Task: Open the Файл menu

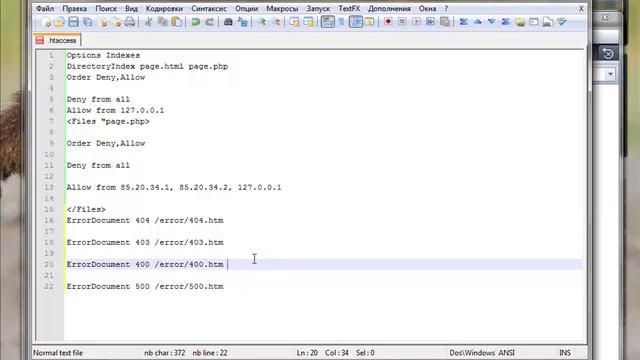Action: 45,8
